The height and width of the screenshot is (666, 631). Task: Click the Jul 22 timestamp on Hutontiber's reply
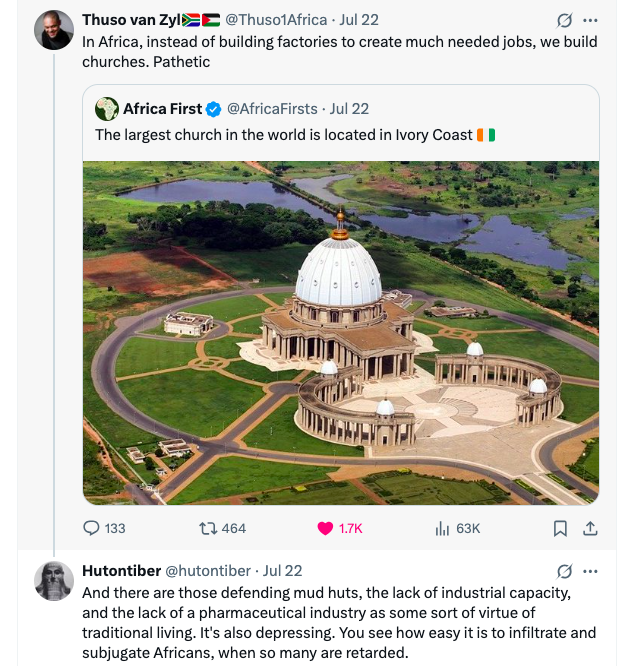[x=282, y=571]
